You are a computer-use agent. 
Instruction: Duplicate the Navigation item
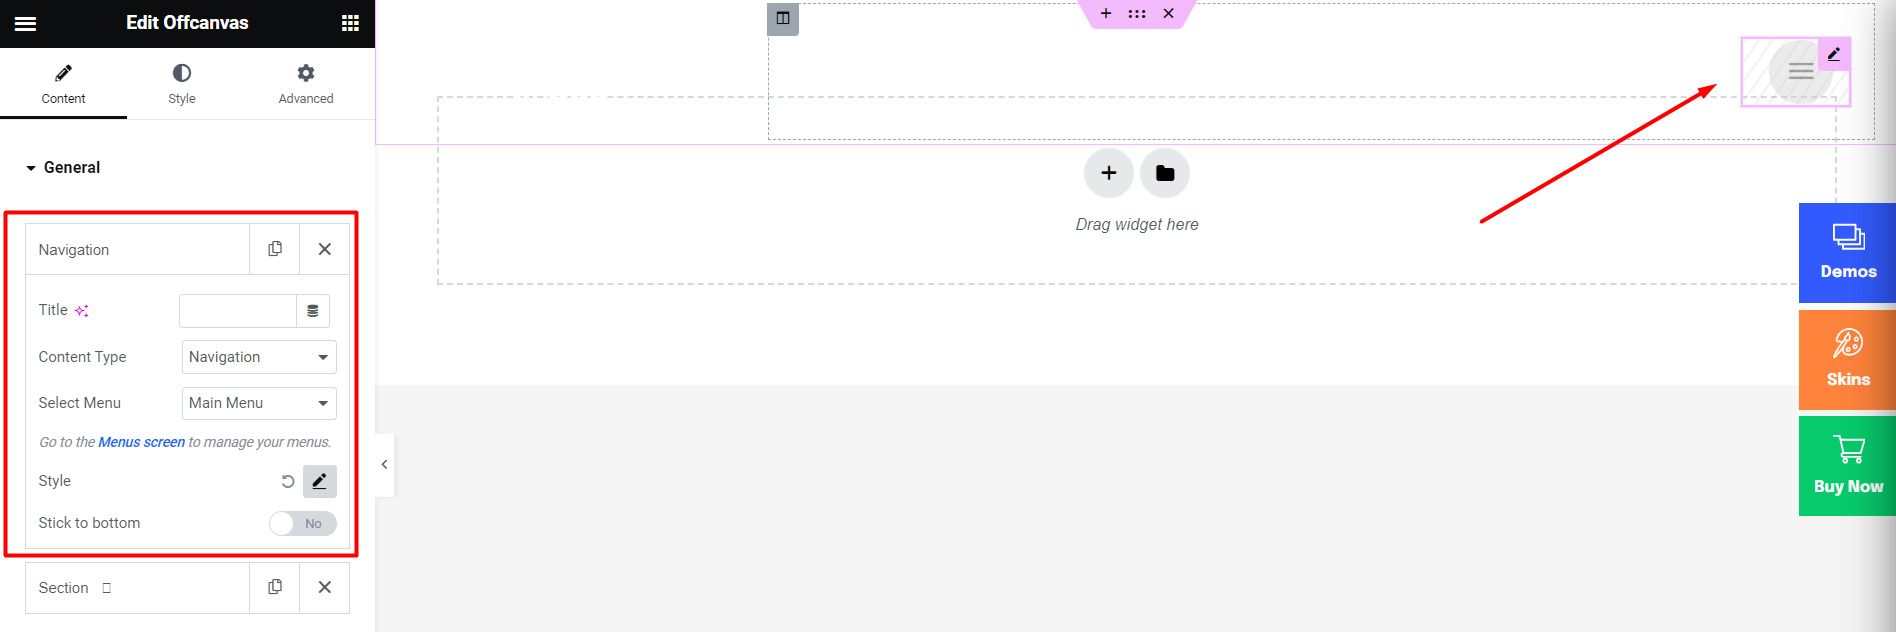(x=275, y=249)
